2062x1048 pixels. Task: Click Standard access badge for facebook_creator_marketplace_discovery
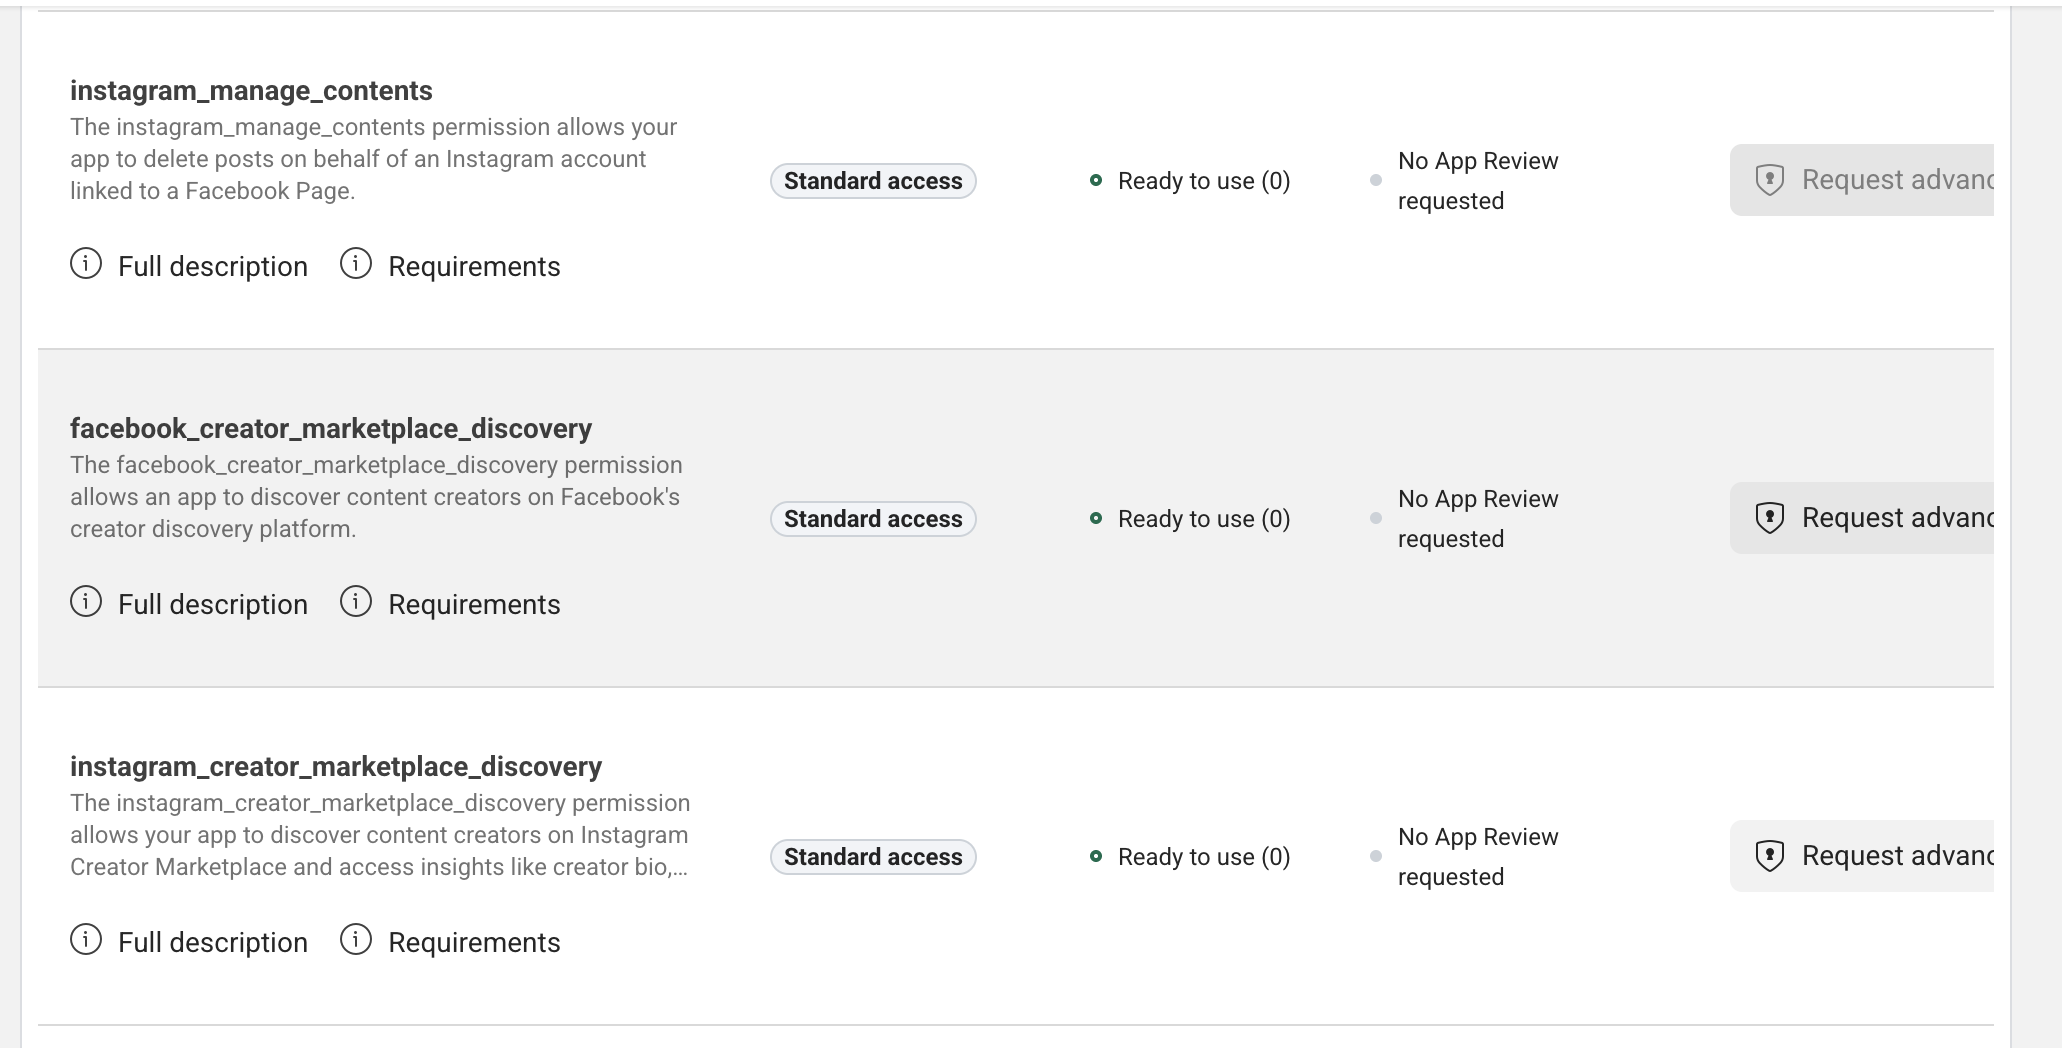[873, 519]
